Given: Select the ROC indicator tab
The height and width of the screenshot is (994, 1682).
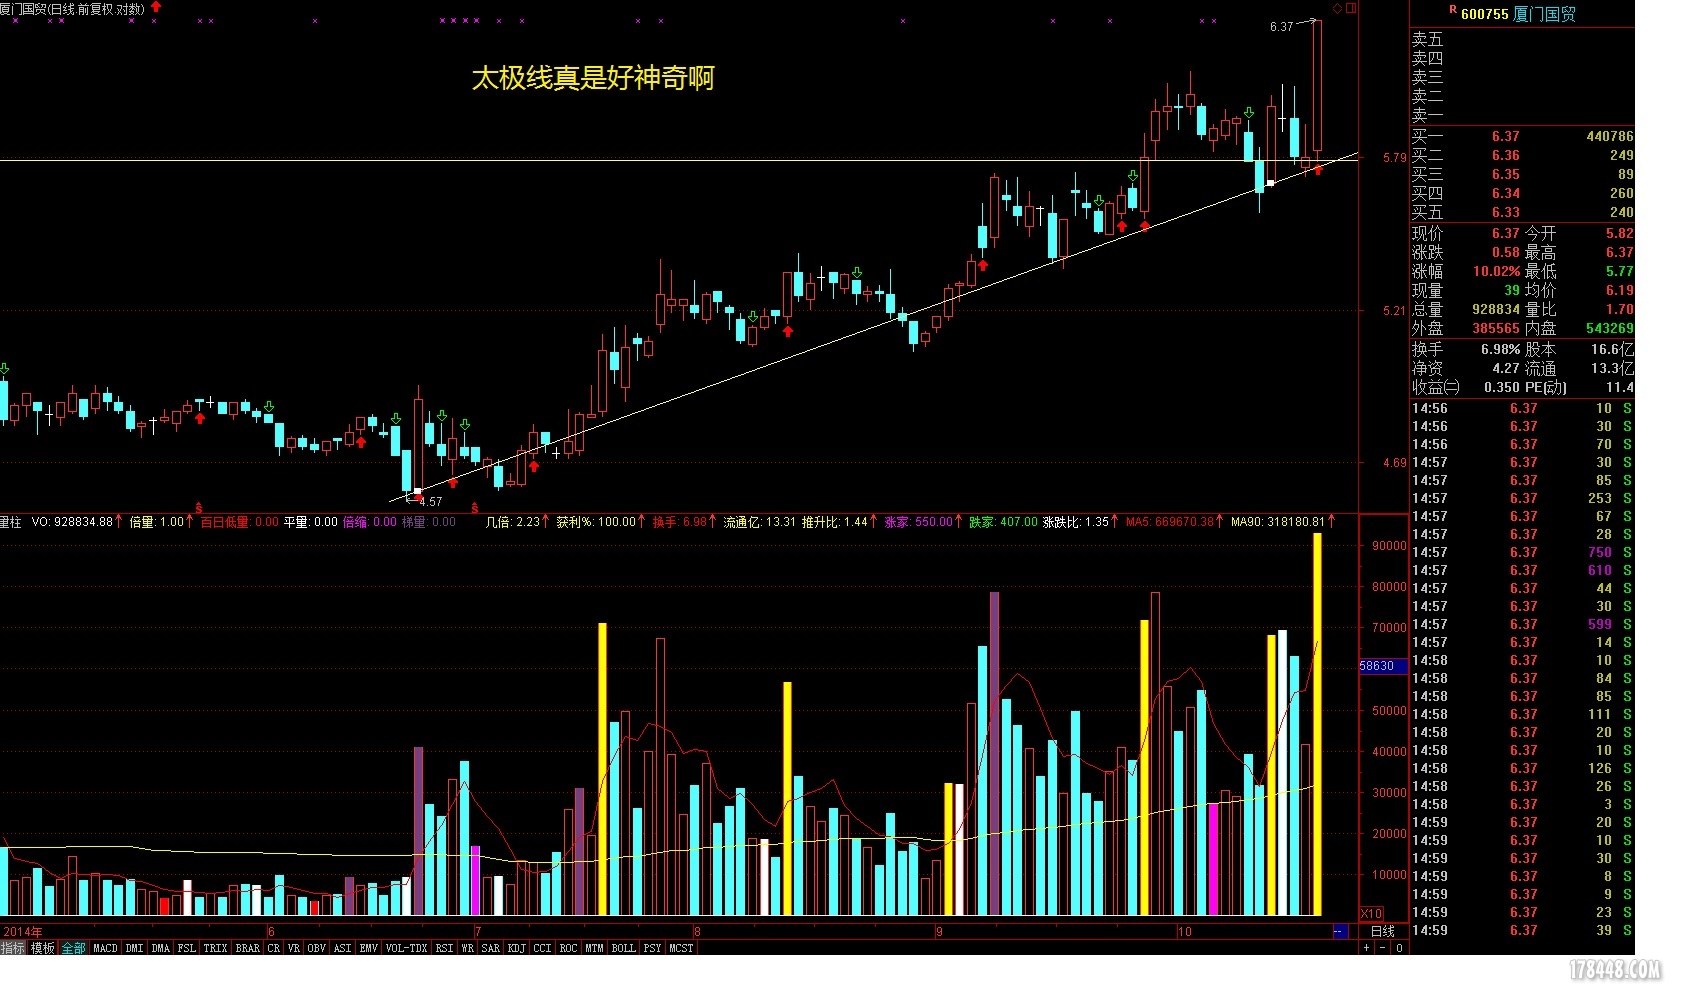Looking at the screenshot, I should [x=568, y=948].
